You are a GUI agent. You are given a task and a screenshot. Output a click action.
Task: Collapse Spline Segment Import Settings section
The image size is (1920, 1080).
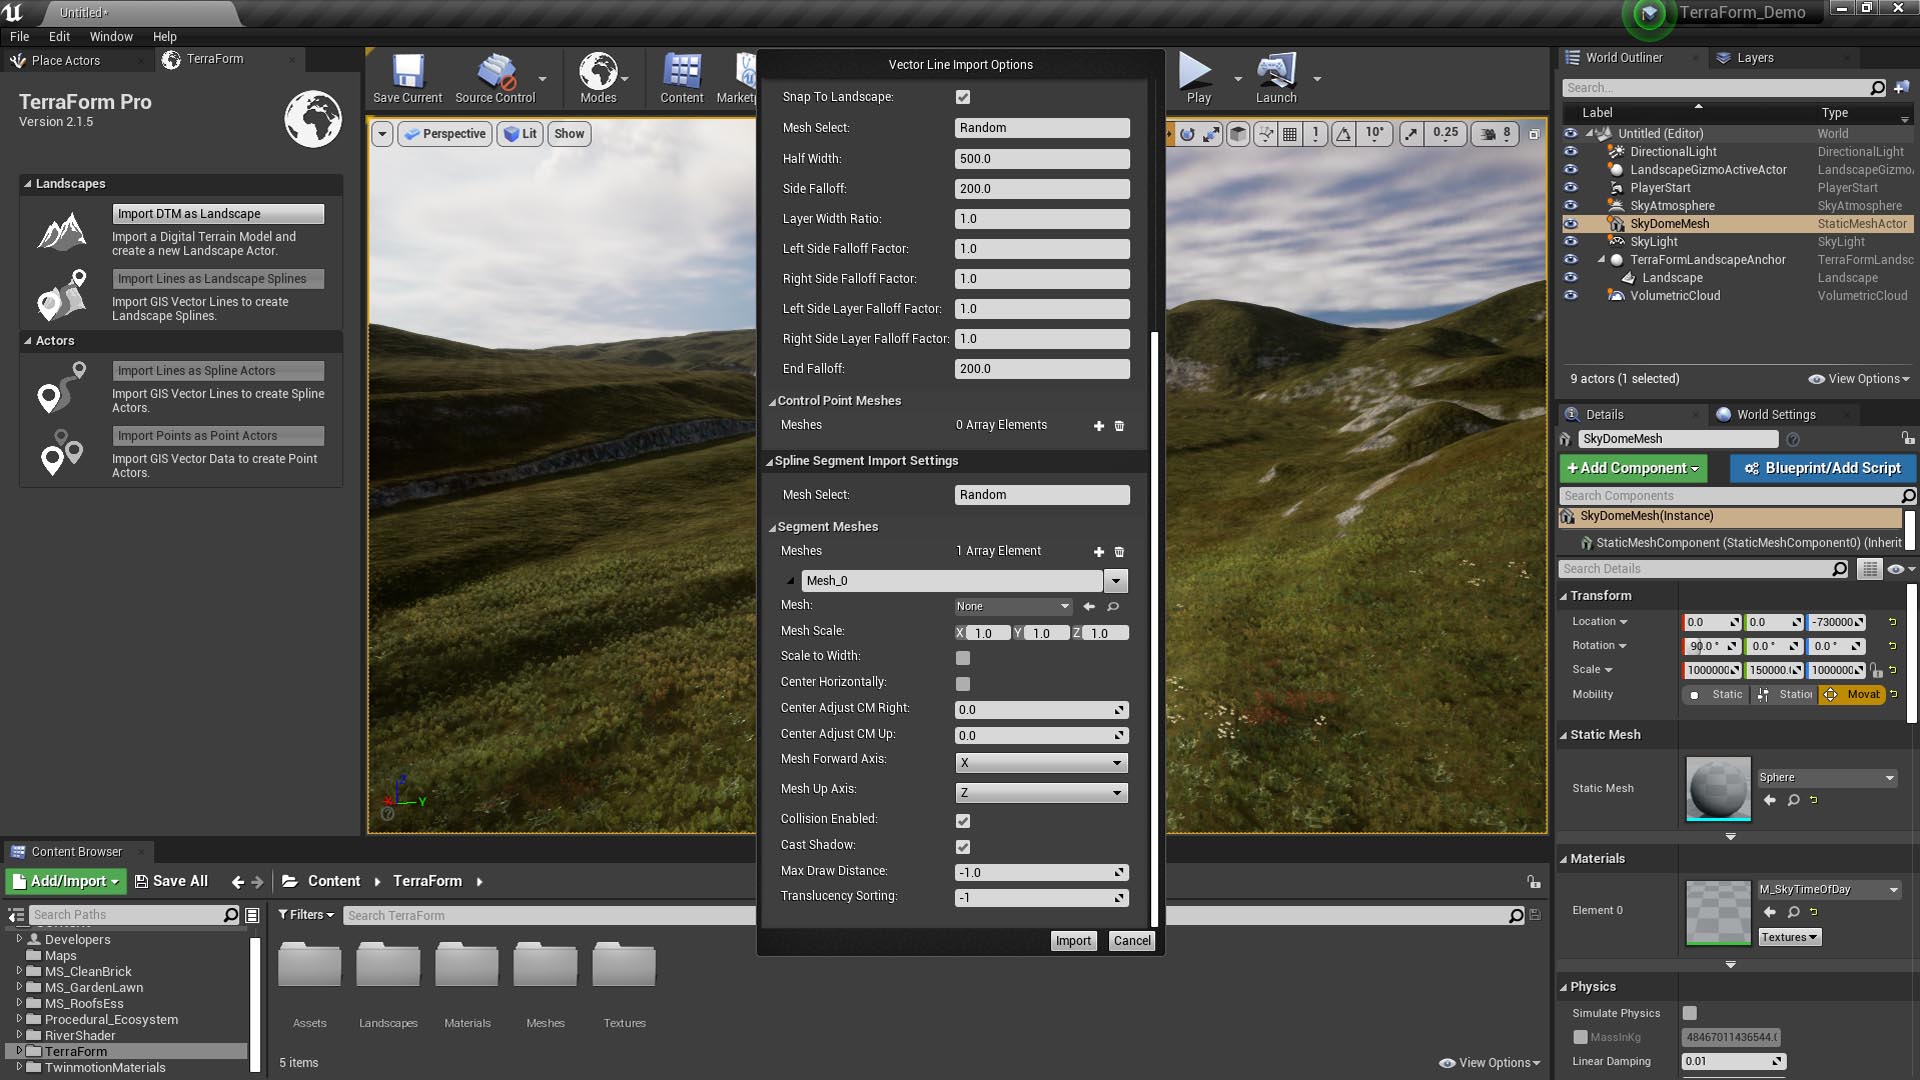[x=770, y=462]
